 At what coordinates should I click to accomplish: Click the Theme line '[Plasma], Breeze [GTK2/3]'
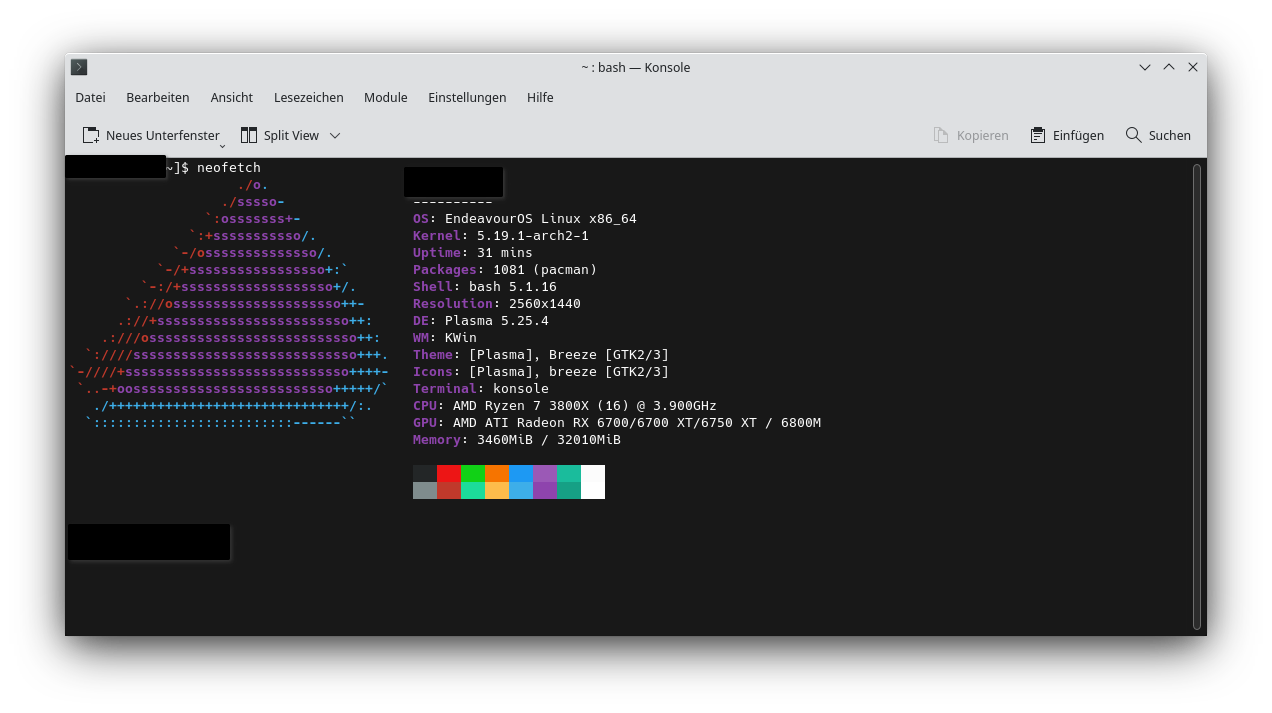point(569,354)
